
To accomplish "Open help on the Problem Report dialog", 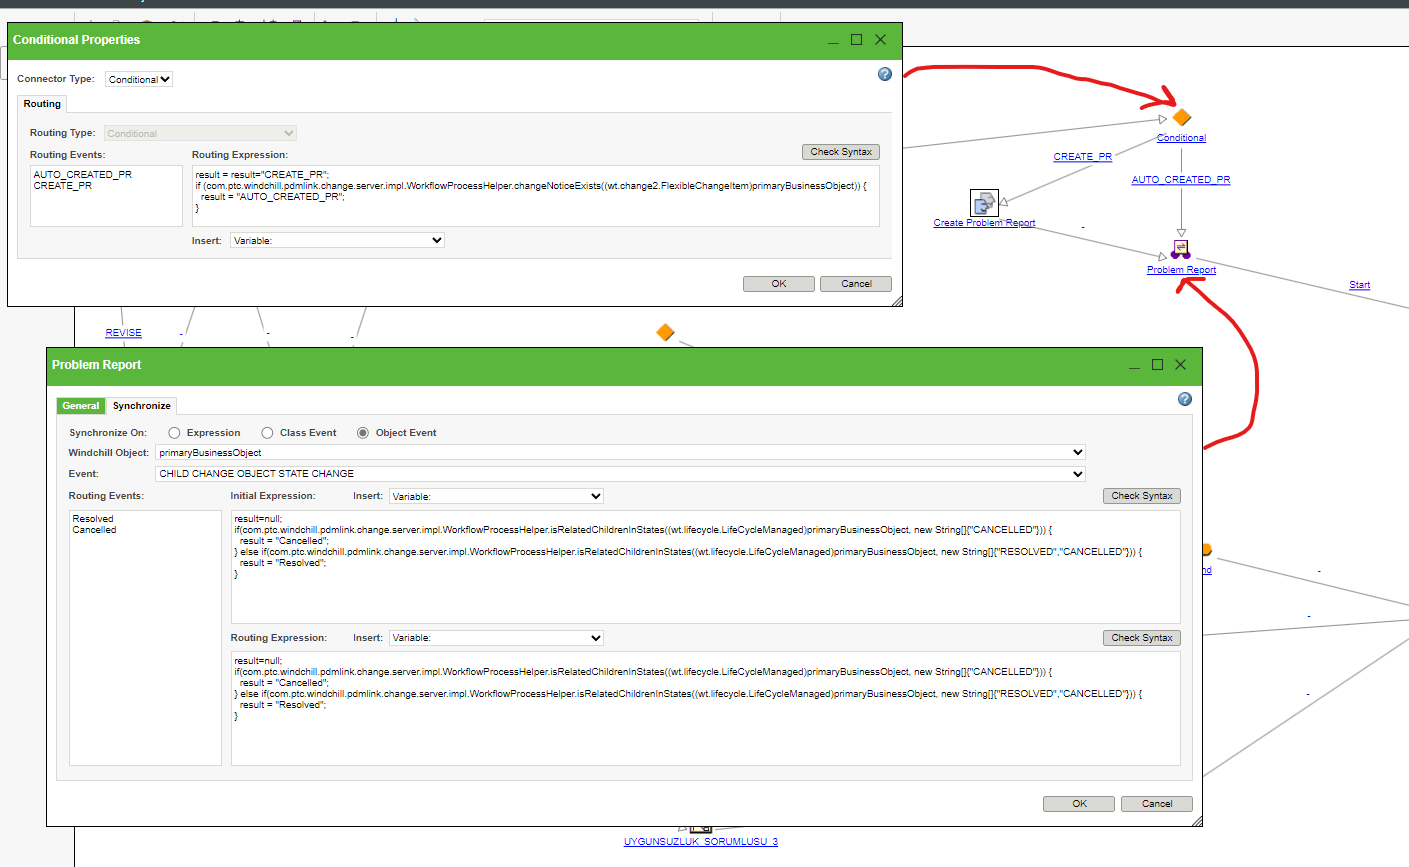I will (1184, 398).
